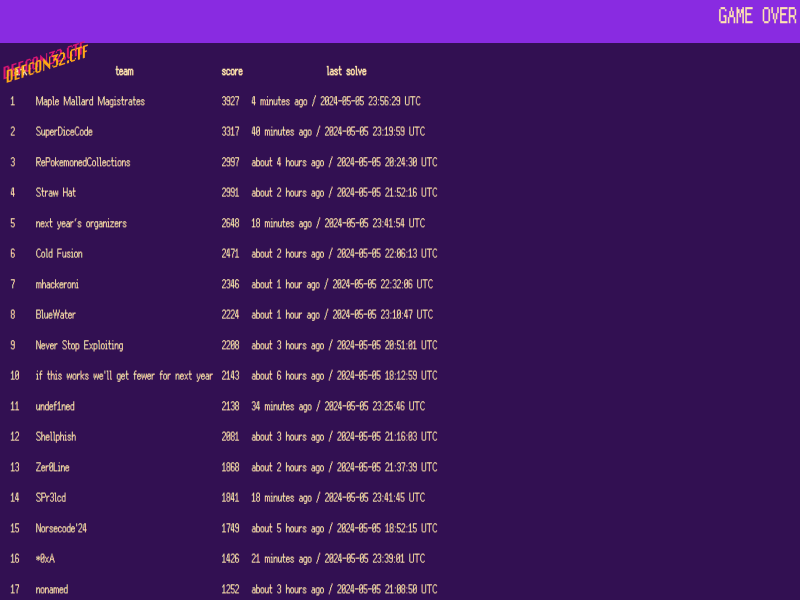Viewport: 800px width, 600px height.
Task: Click the nonamed team at rank 17
Action: coord(52,589)
